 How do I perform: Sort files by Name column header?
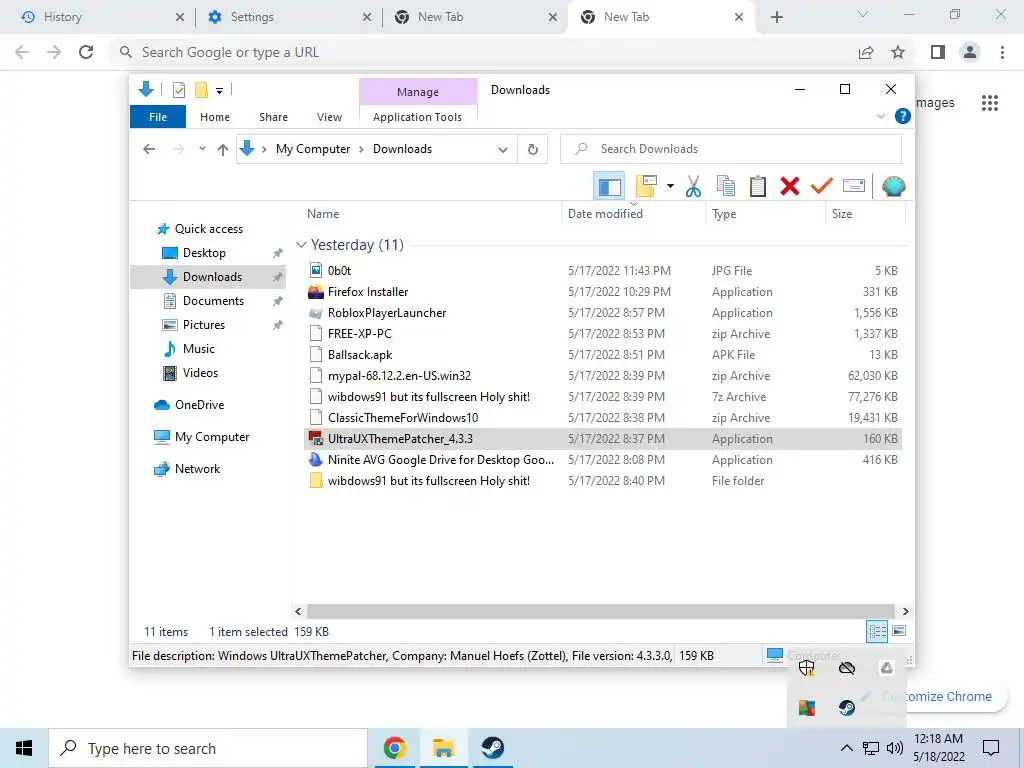323,214
